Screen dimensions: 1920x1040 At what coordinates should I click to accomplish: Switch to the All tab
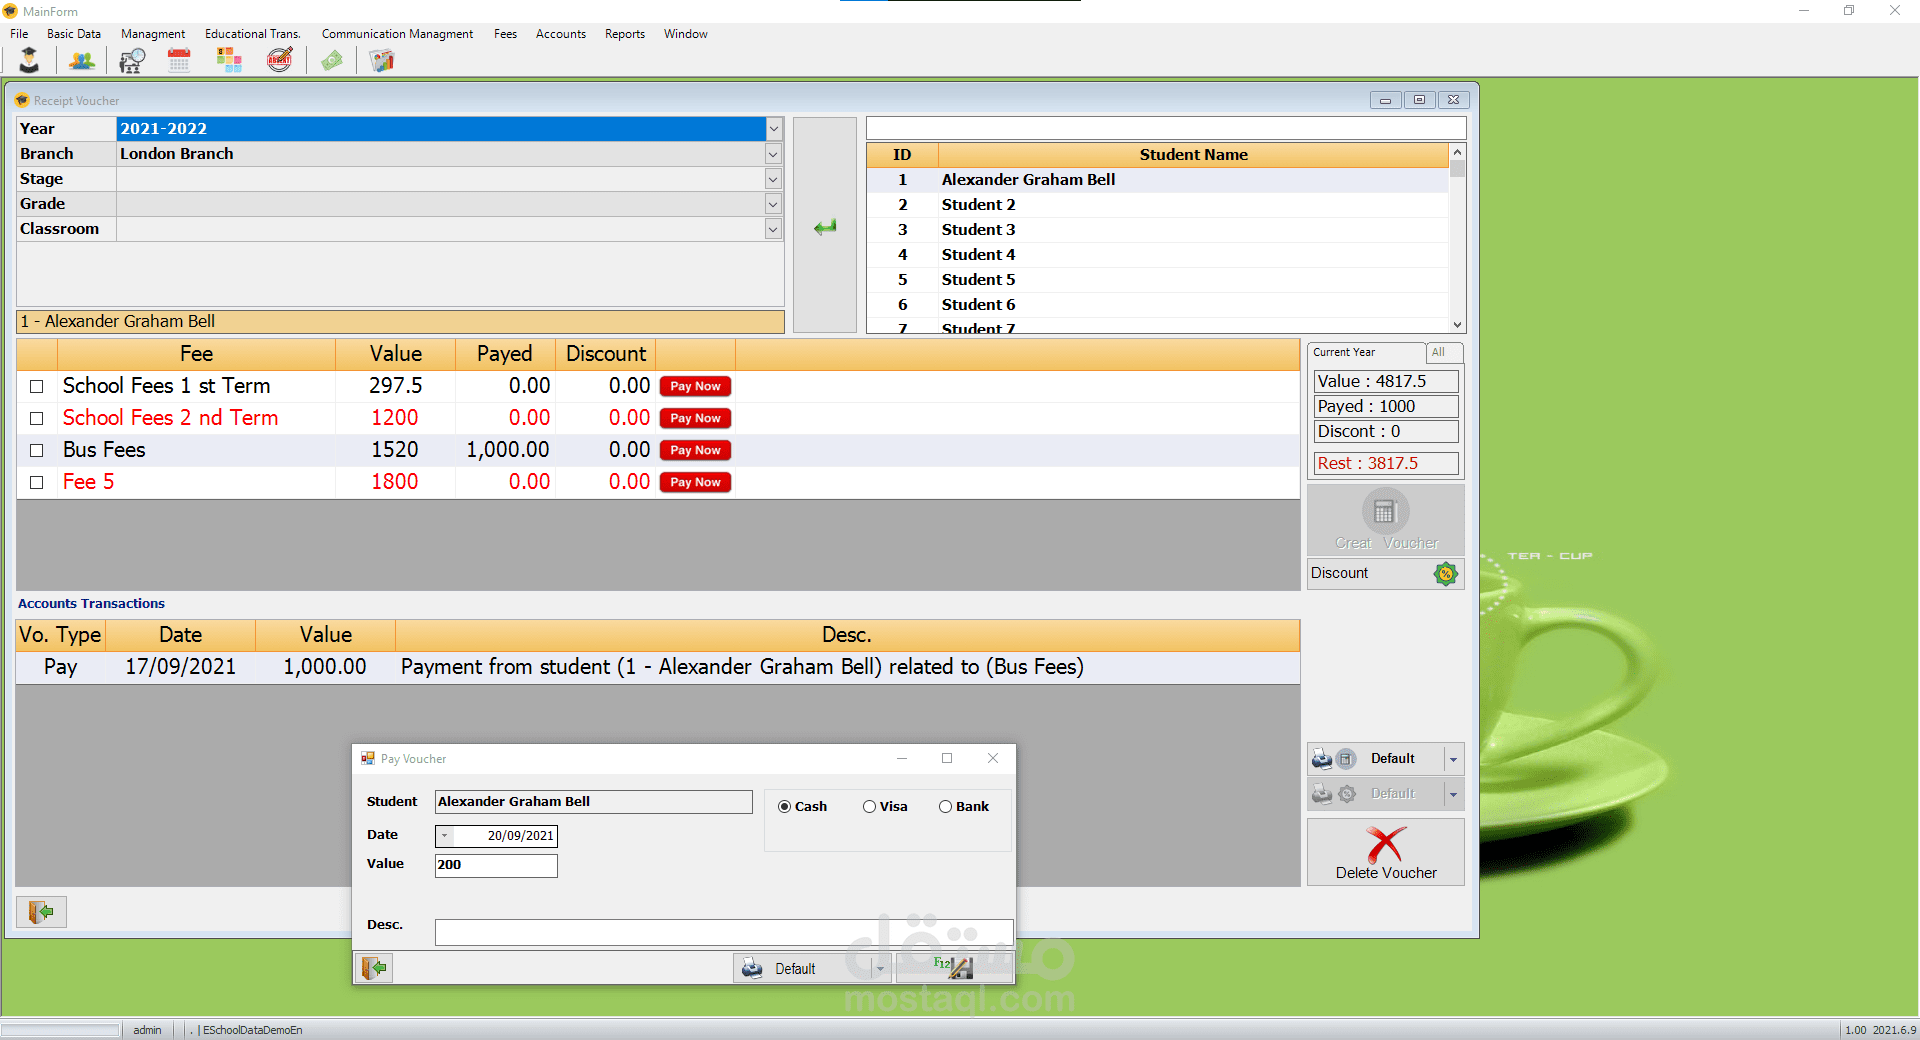(x=1444, y=352)
